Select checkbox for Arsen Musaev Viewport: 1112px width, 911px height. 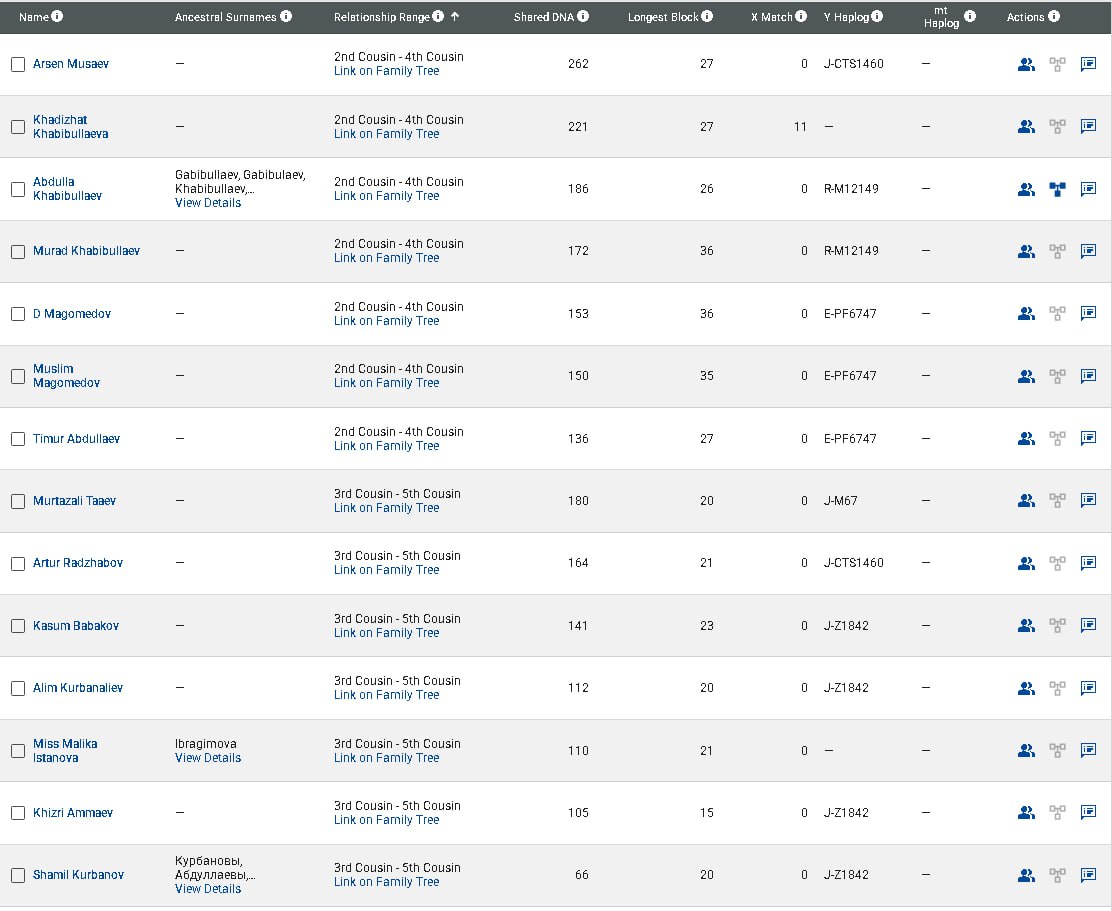(x=18, y=65)
